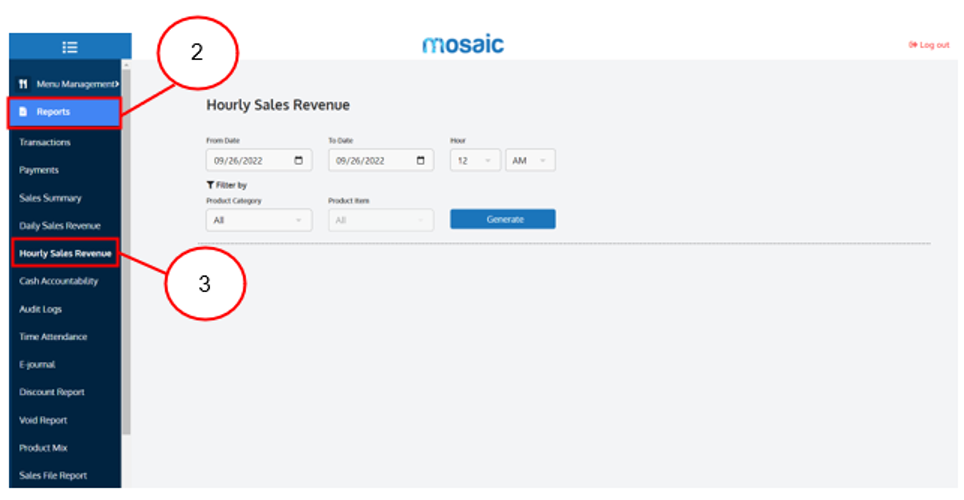
Task: Click the Menu Management fork-knife icon
Action: pyautogui.click(x=23, y=84)
